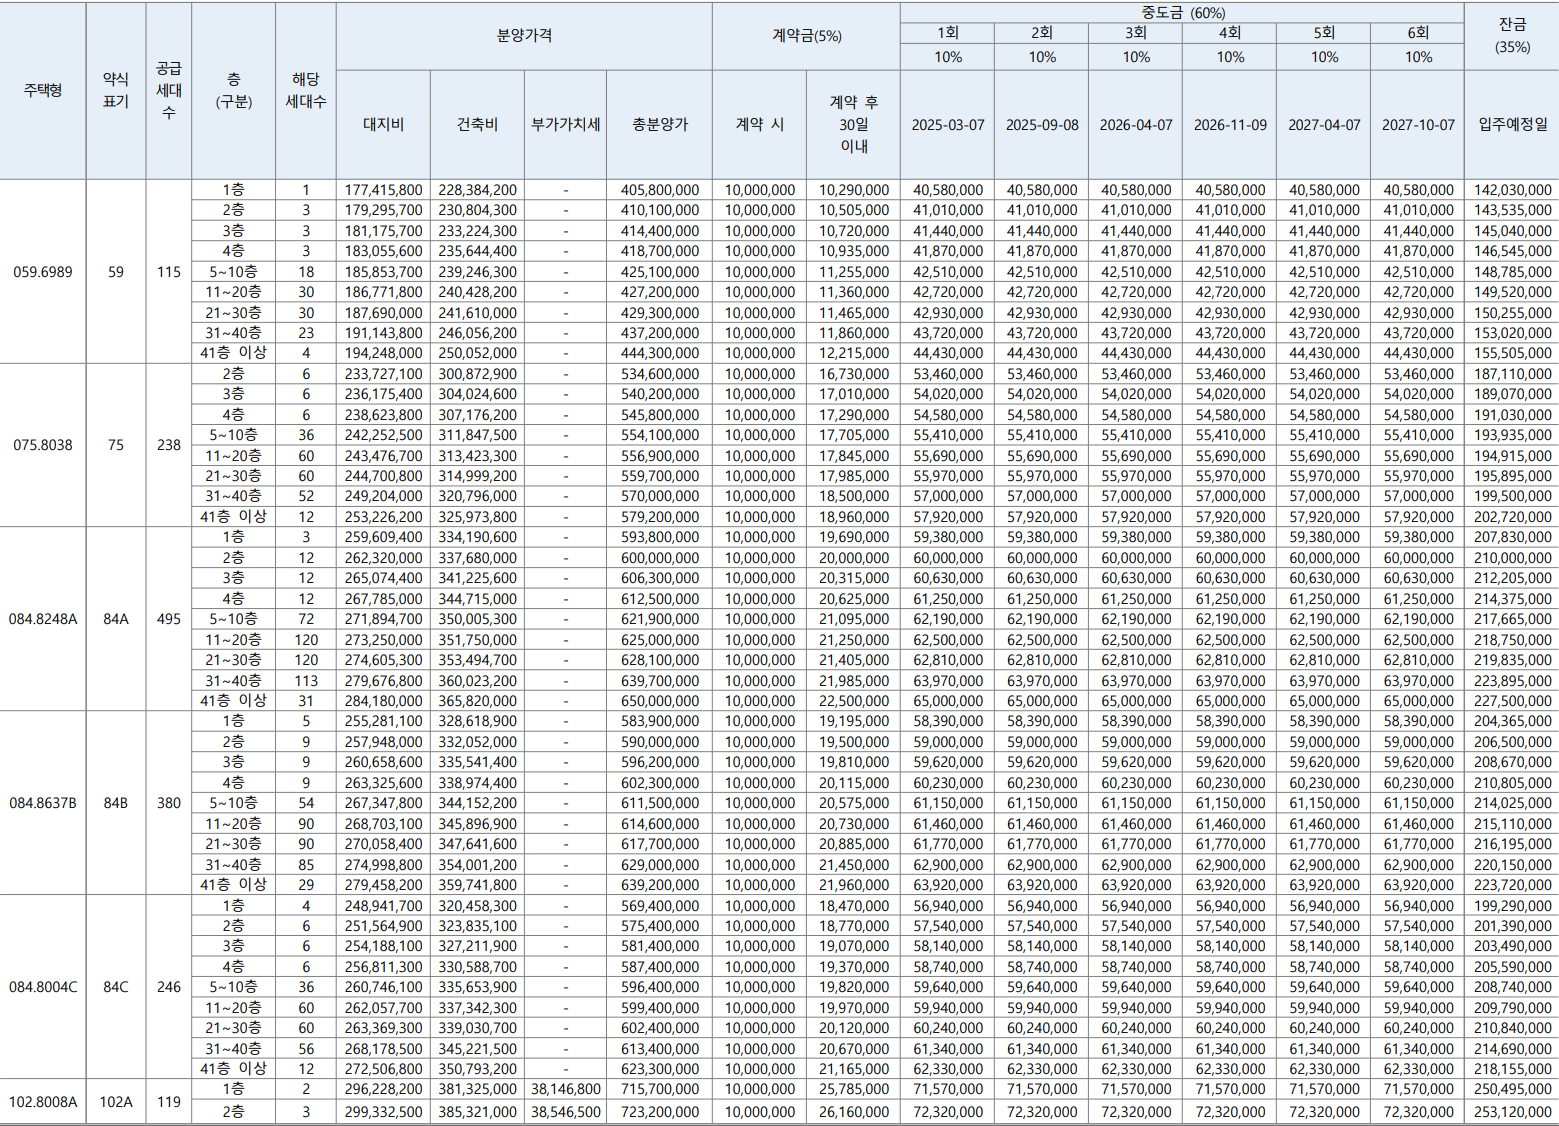The image size is (1559, 1126).
Task: Click the 입주예정일 column header
Action: coord(1512,125)
